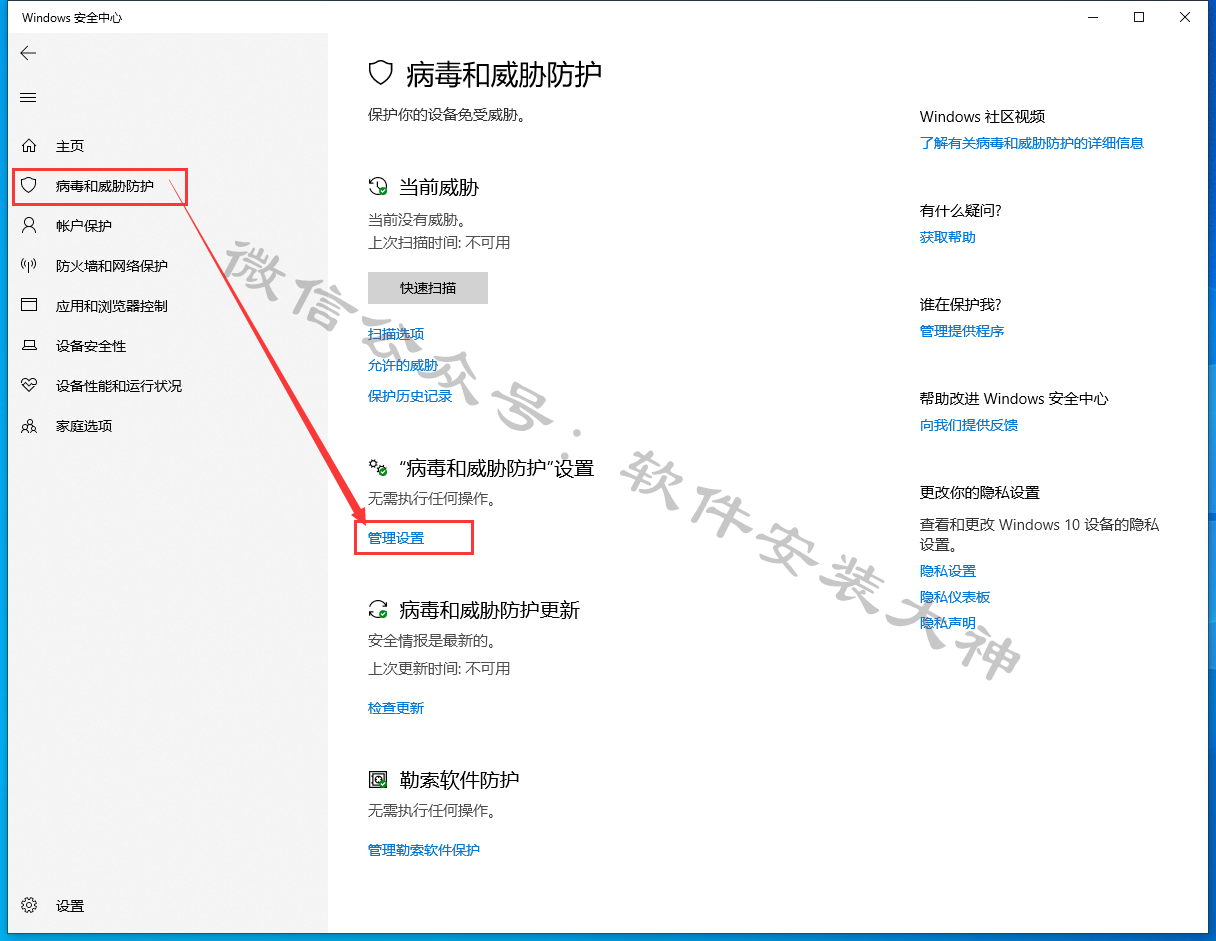View 允许的威胁 link
This screenshot has width=1216, height=941.
click(x=403, y=365)
